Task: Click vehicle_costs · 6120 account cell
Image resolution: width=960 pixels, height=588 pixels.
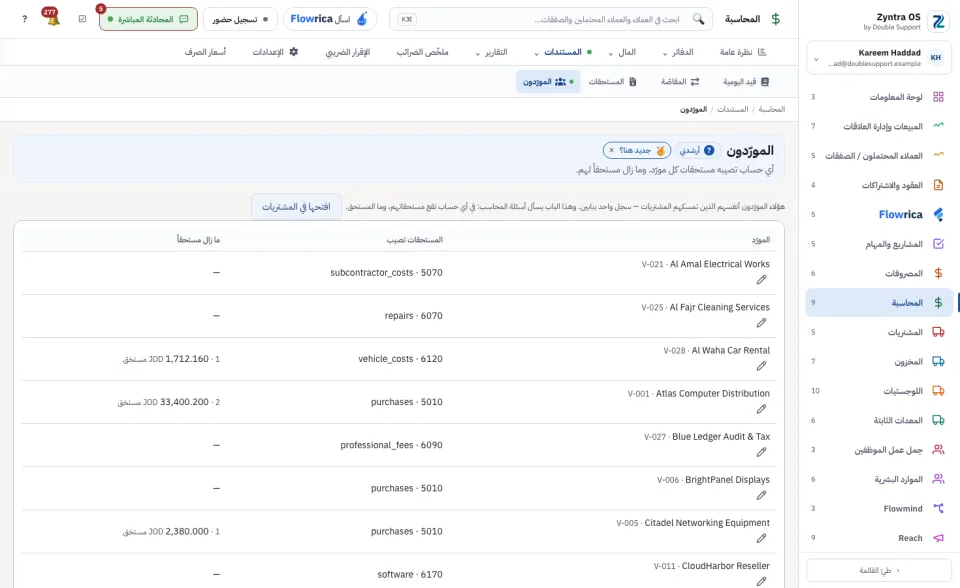Action: tap(400, 359)
